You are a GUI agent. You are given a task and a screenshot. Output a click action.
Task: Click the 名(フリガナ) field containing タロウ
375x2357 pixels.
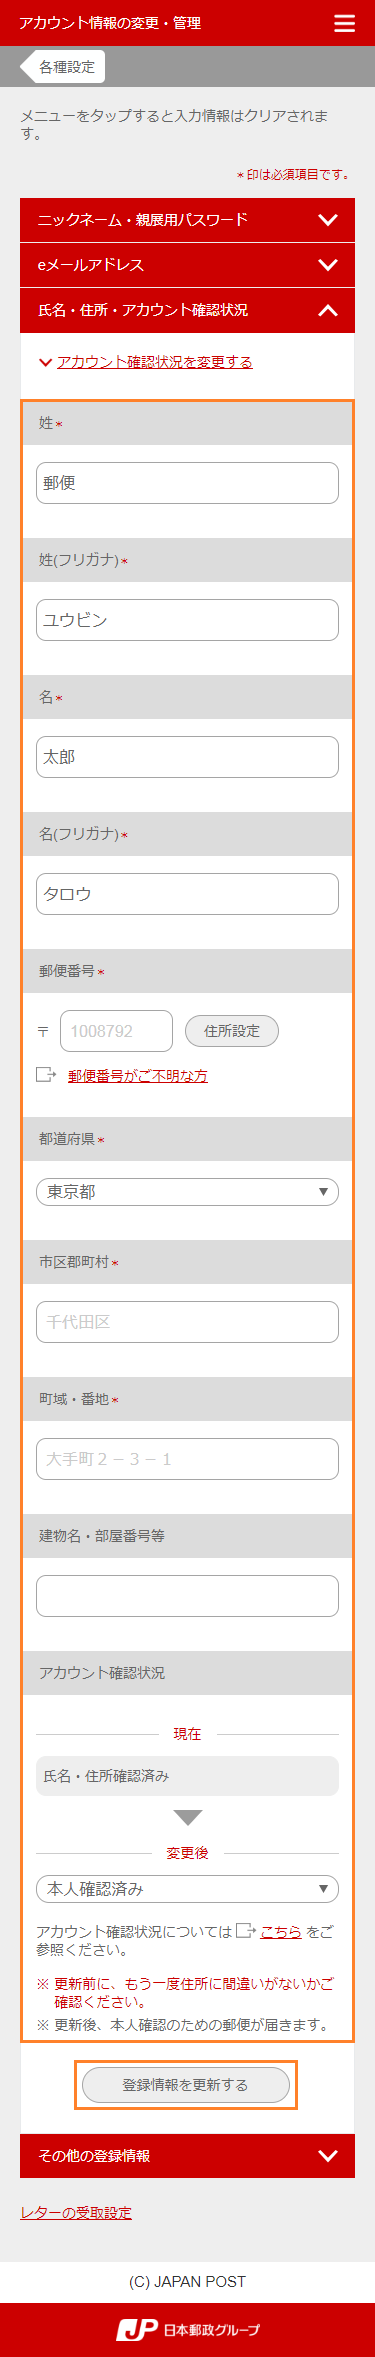tap(187, 894)
